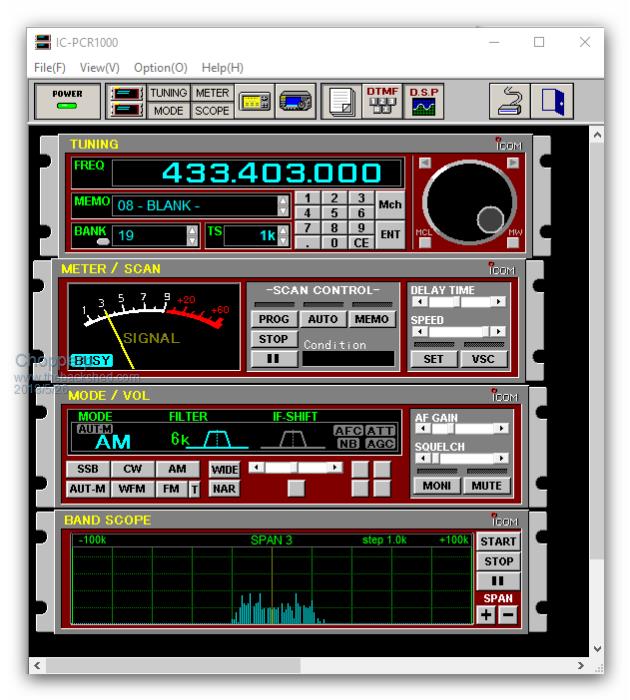630x700 pixels.
Task: Open the Help(H) menu
Action: coord(222,67)
